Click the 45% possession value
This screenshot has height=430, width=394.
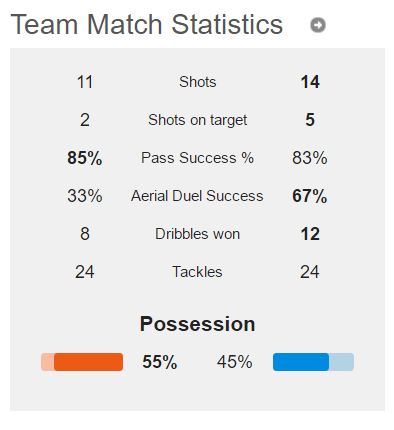[x=235, y=362]
